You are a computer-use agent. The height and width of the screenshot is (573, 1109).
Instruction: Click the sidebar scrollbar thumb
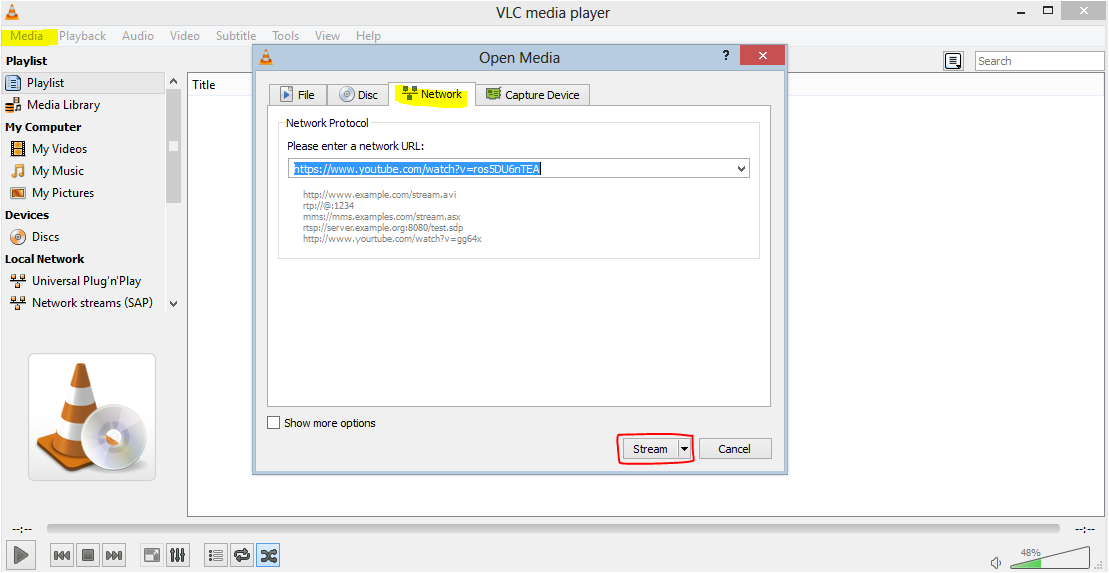pyautogui.click(x=173, y=147)
